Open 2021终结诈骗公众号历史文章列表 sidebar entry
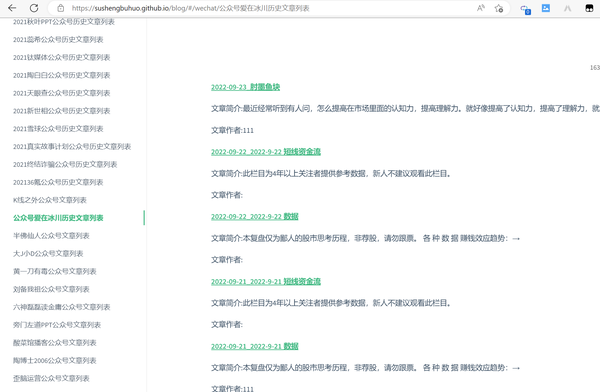The width and height of the screenshot is (600, 392). pyautogui.click(x=65, y=165)
